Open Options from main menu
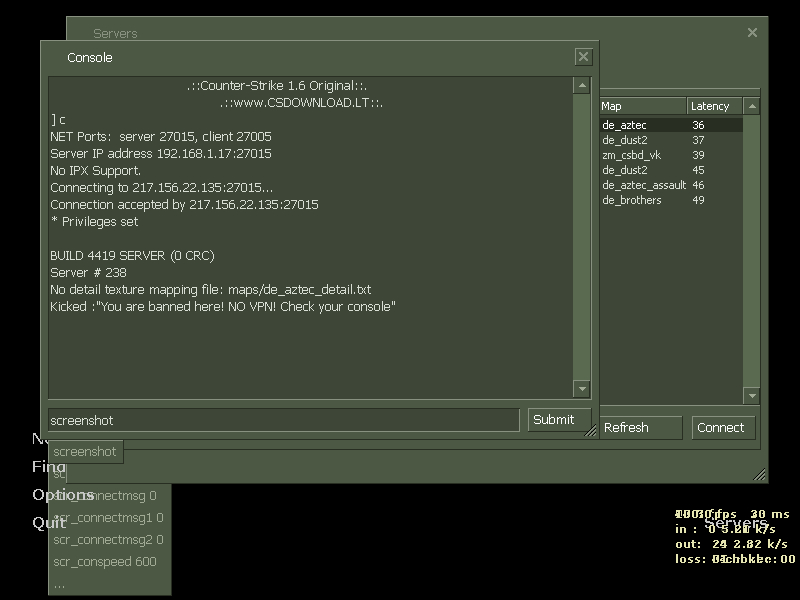This screenshot has width=800, height=600. [x=63, y=495]
